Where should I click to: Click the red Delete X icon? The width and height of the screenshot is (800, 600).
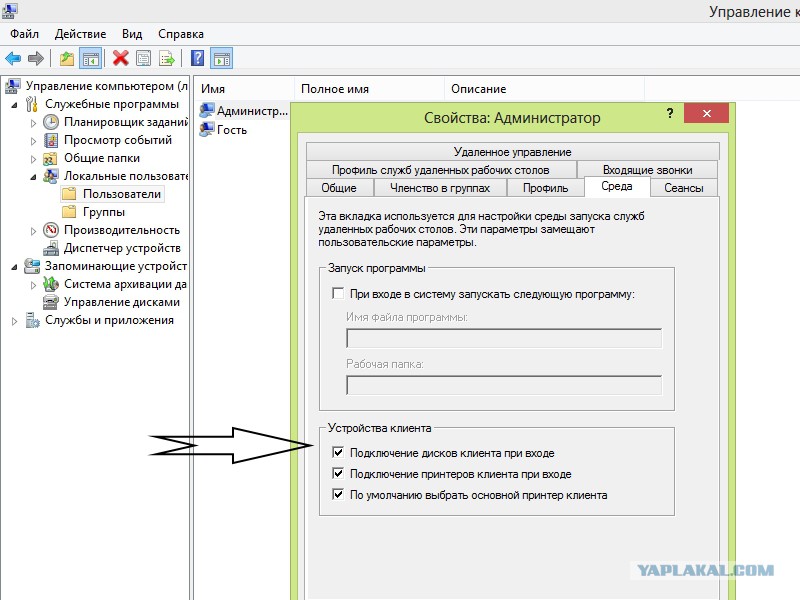[x=121, y=58]
